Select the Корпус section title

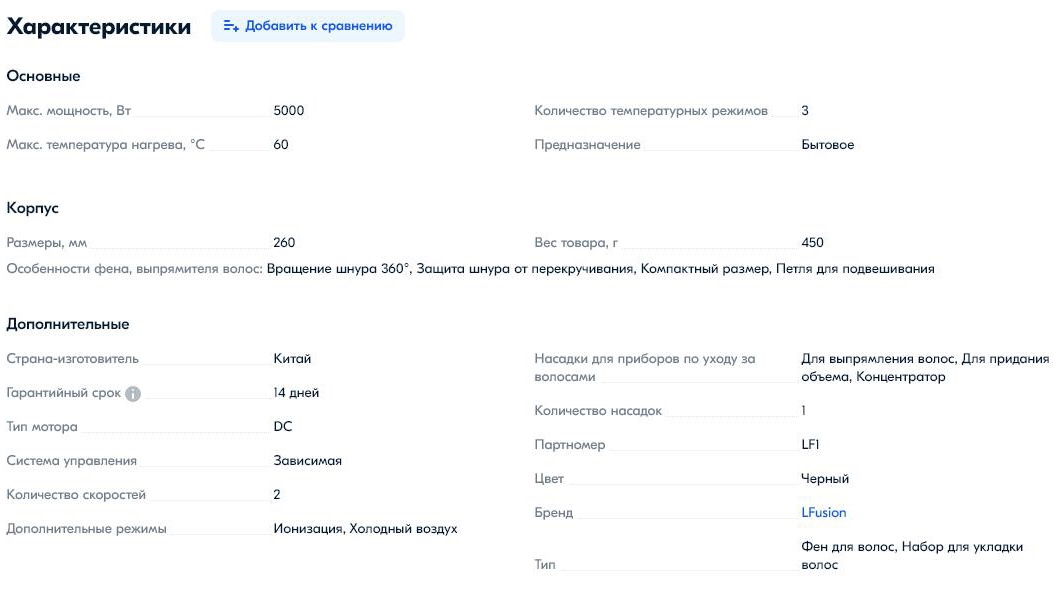(x=33, y=208)
